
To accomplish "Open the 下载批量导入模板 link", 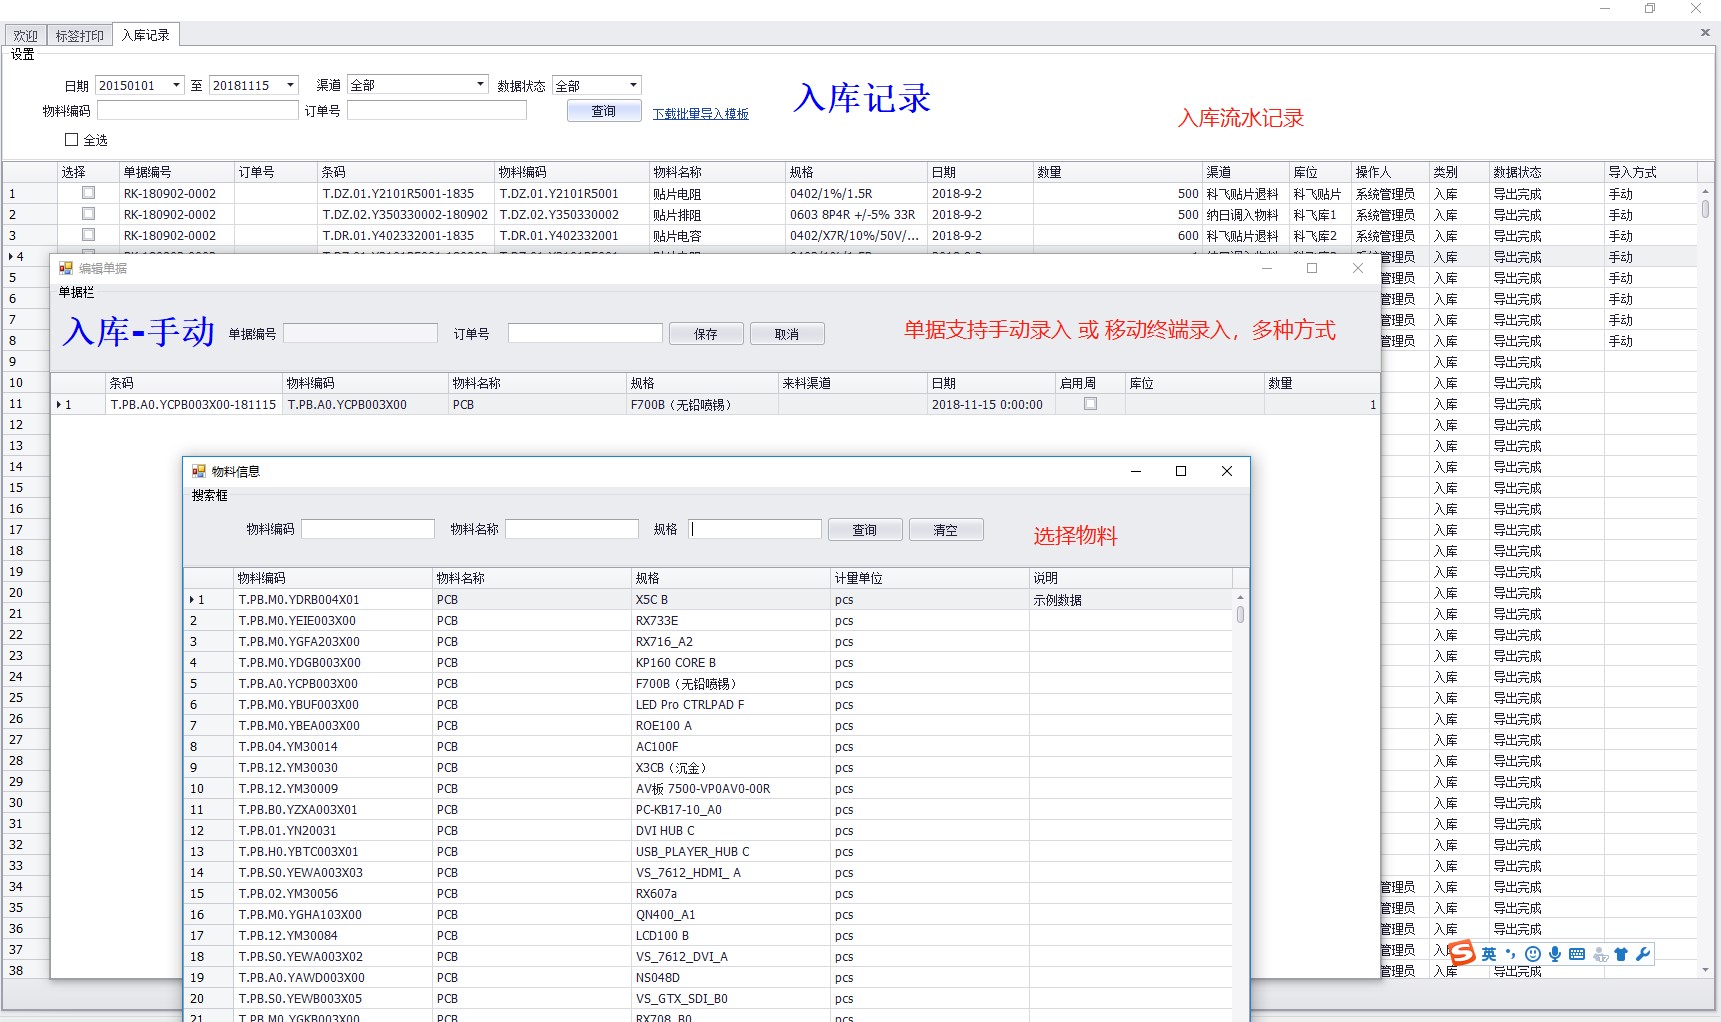I will pos(700,114).
